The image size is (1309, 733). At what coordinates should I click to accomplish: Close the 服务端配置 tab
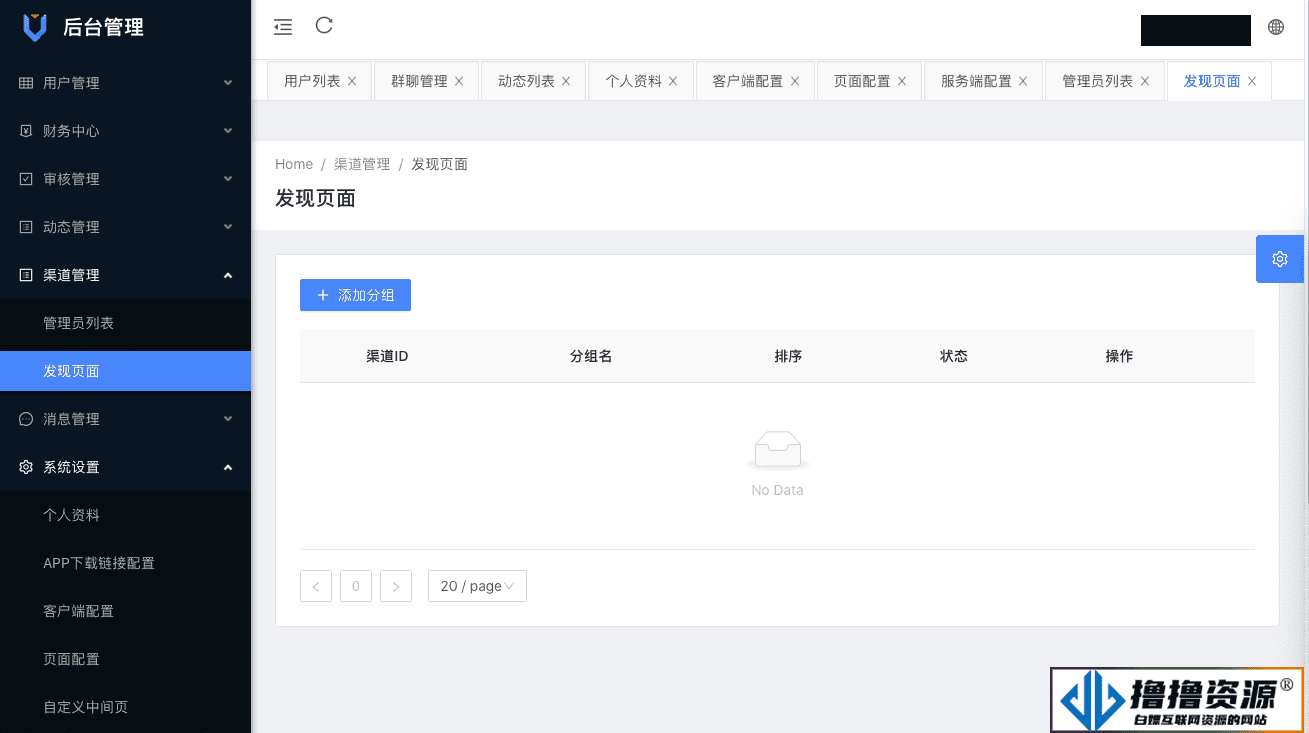tap(1023, 81)
